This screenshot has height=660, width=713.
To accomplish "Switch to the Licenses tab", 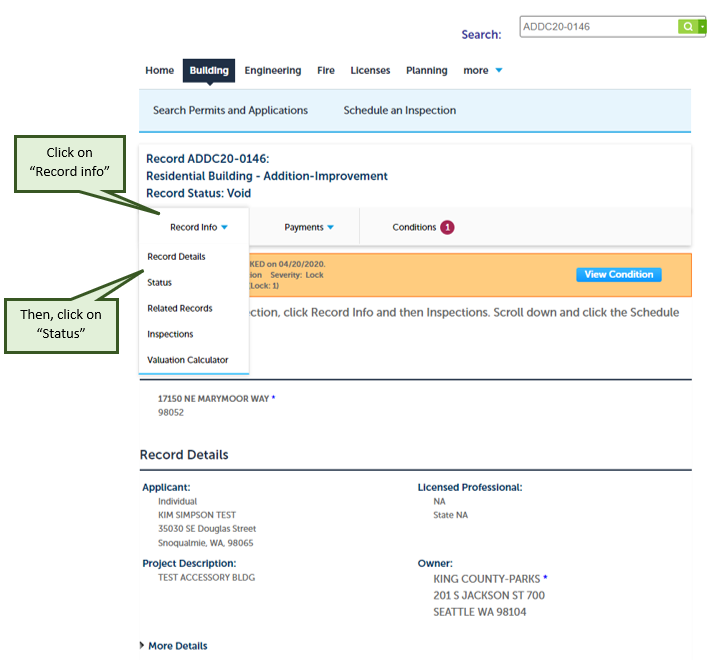I will pos(370,71).
